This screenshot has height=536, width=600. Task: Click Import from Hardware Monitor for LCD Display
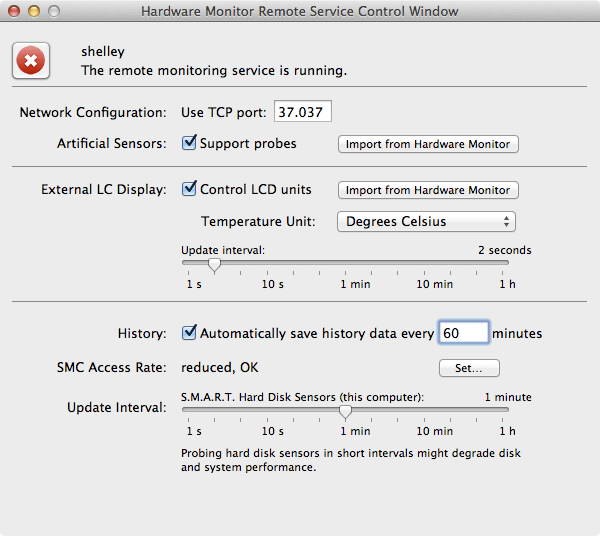[428, 190]
